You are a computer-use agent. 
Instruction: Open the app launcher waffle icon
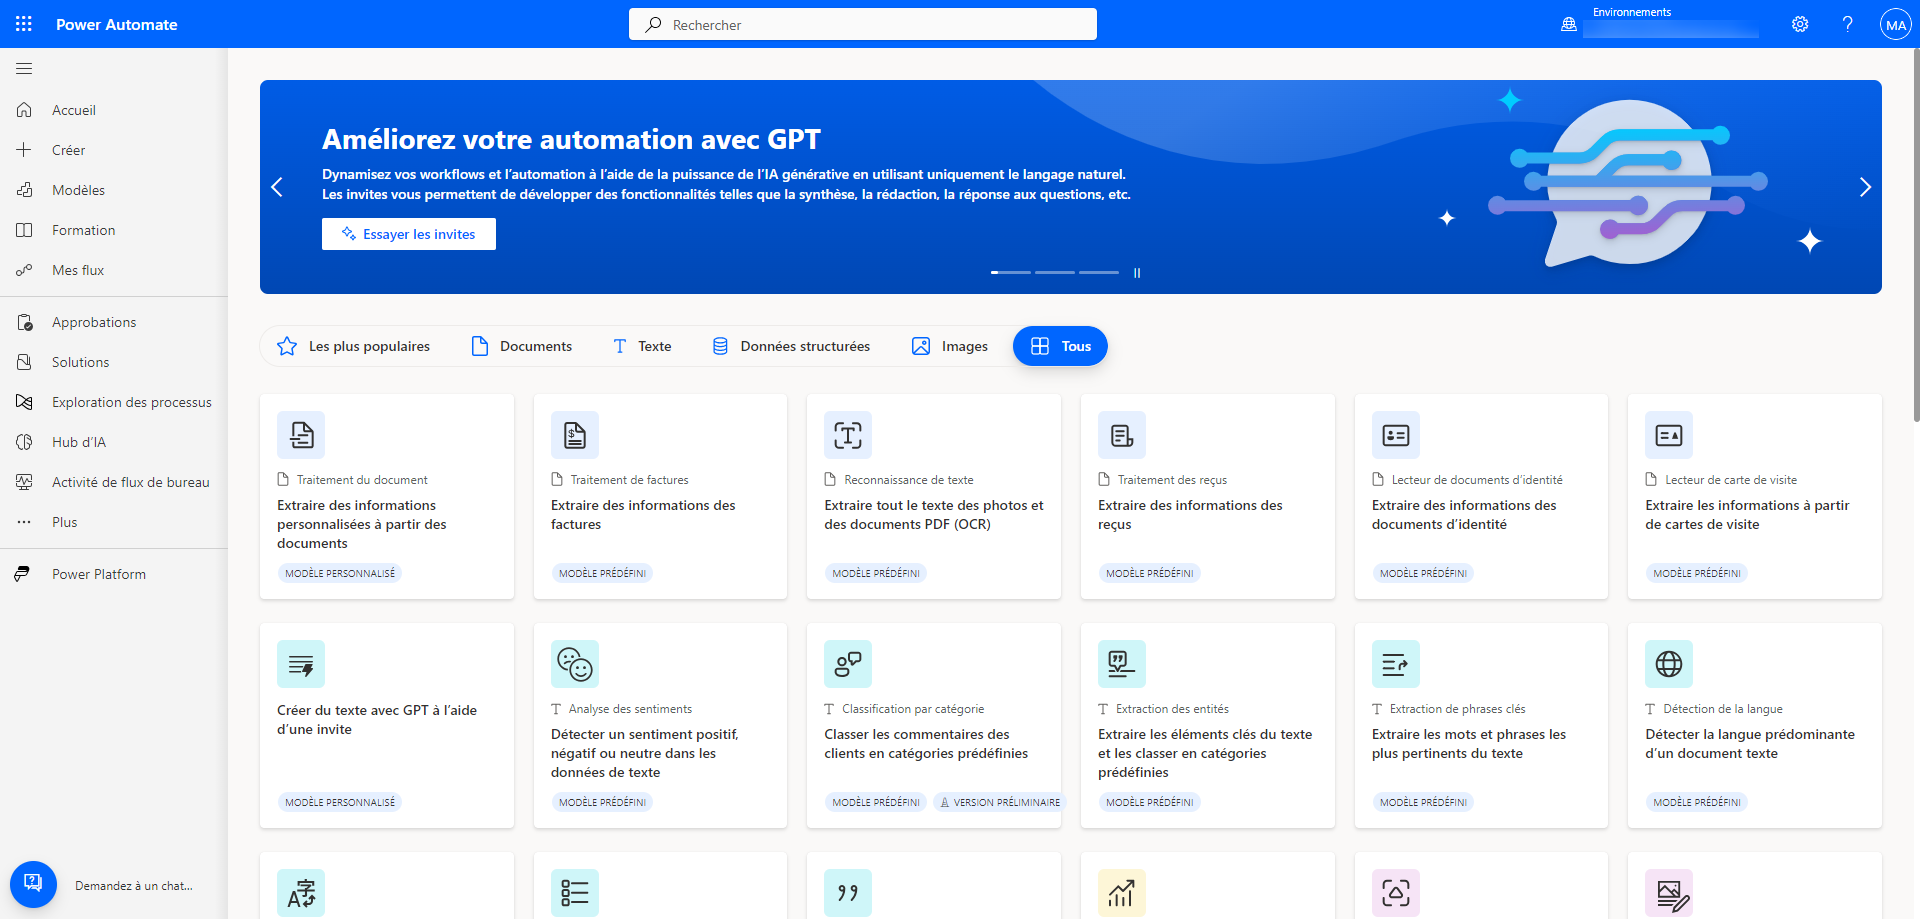(x=24, y=24)
